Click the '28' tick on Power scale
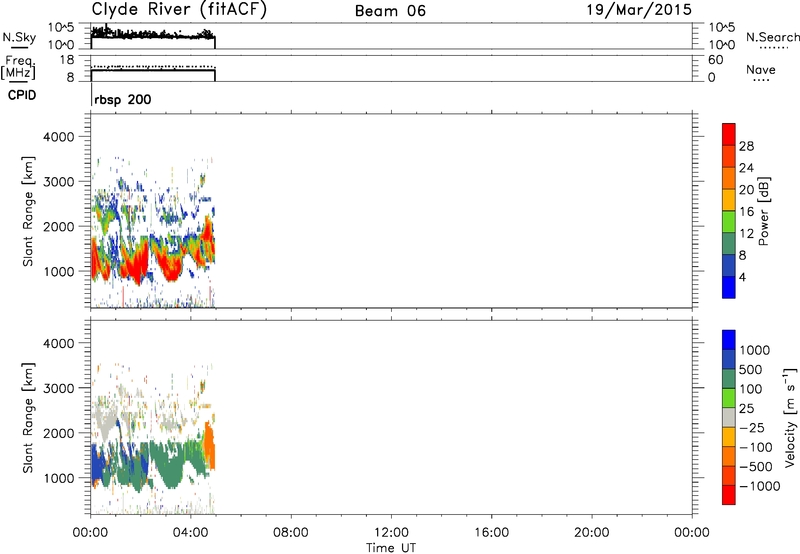 746,146
